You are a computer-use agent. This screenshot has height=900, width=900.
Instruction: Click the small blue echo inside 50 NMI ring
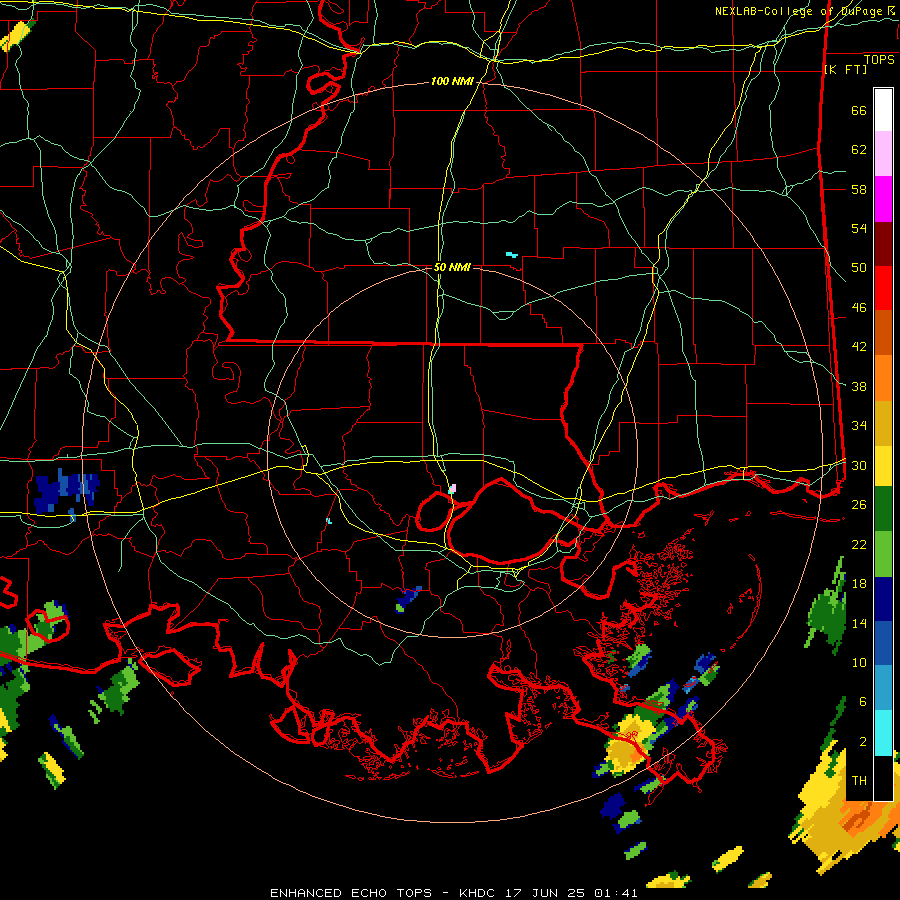(408, 599)
